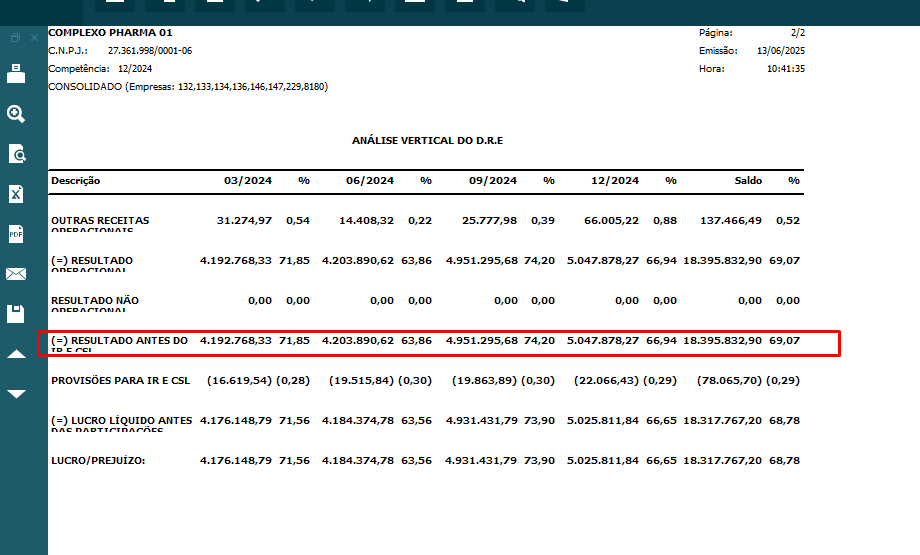Click the zoom in magnifier icon
Screen dimensions: 920x555
tap(16, 114)
